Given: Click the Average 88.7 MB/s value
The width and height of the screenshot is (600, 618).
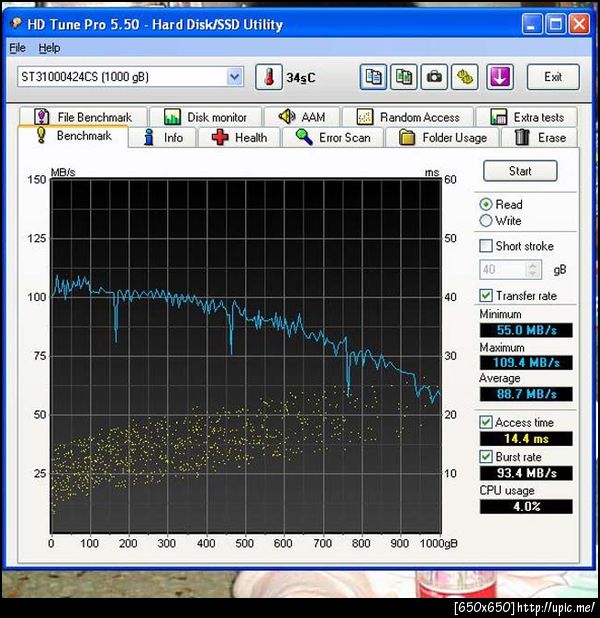Looking at the screenshot, I should coord(526,394).
